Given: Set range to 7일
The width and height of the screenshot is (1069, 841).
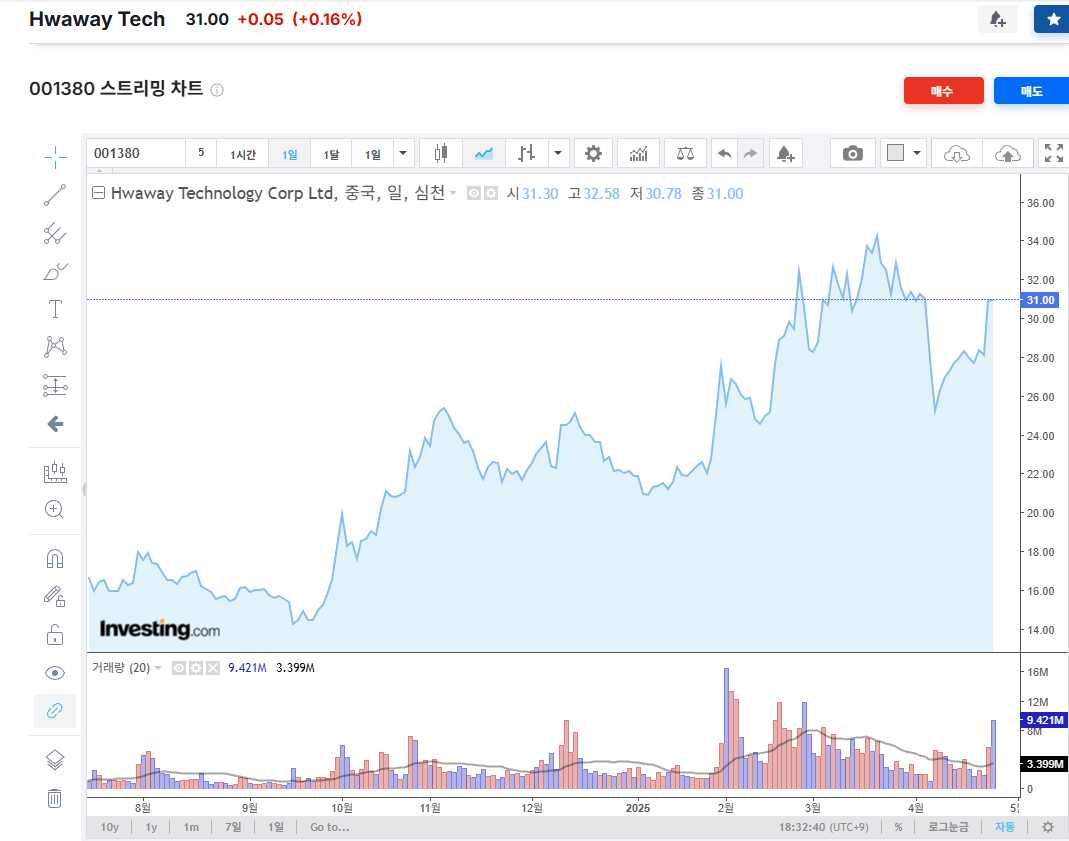Looking at the screenshot, I should (x=233, y=827).
